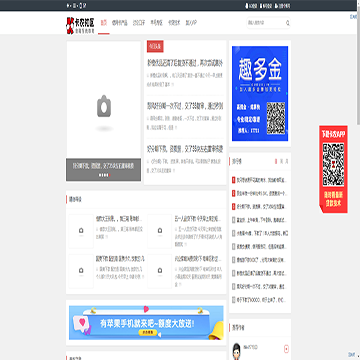Open the 首页 home tab
The width and height of the screenshot is (360, 360).
click(104, 23)
